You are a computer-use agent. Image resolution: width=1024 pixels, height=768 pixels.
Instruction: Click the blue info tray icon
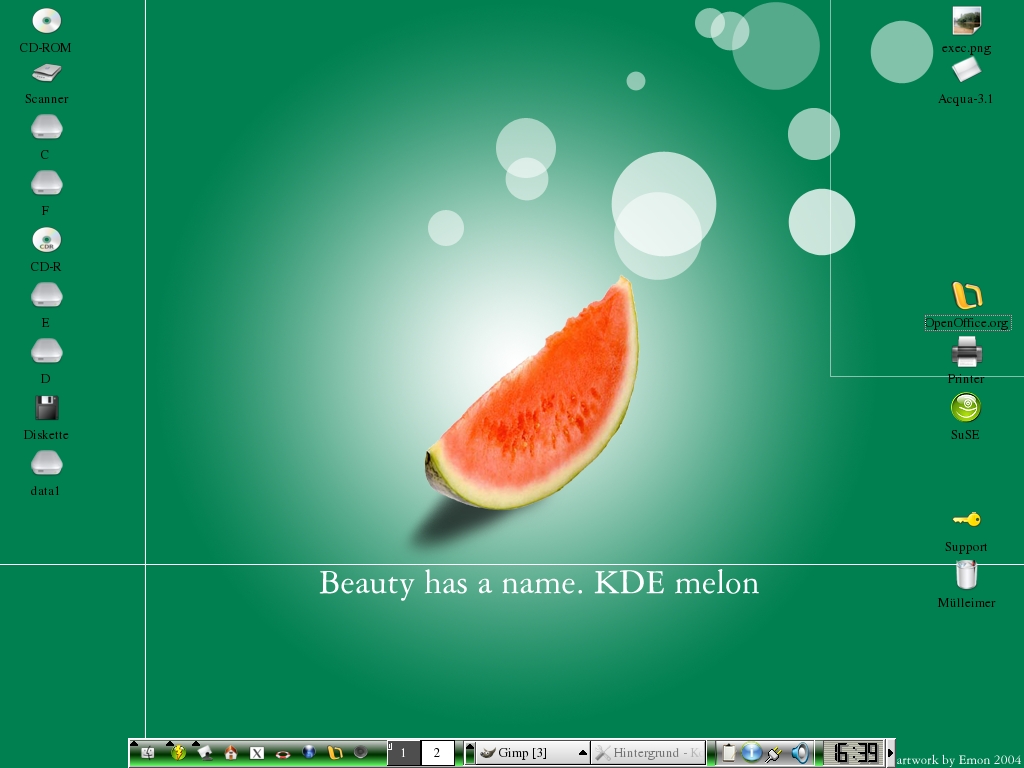[752, 752]
